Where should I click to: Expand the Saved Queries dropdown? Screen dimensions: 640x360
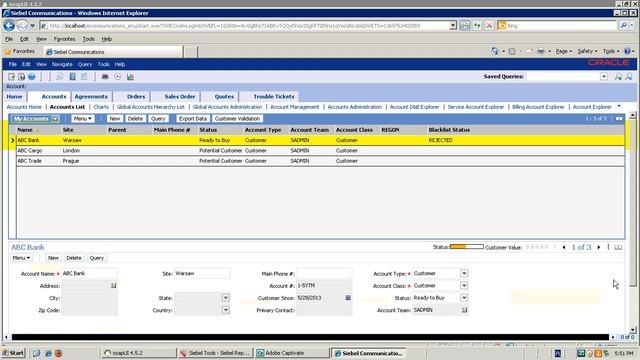click(x=604, y=77)
